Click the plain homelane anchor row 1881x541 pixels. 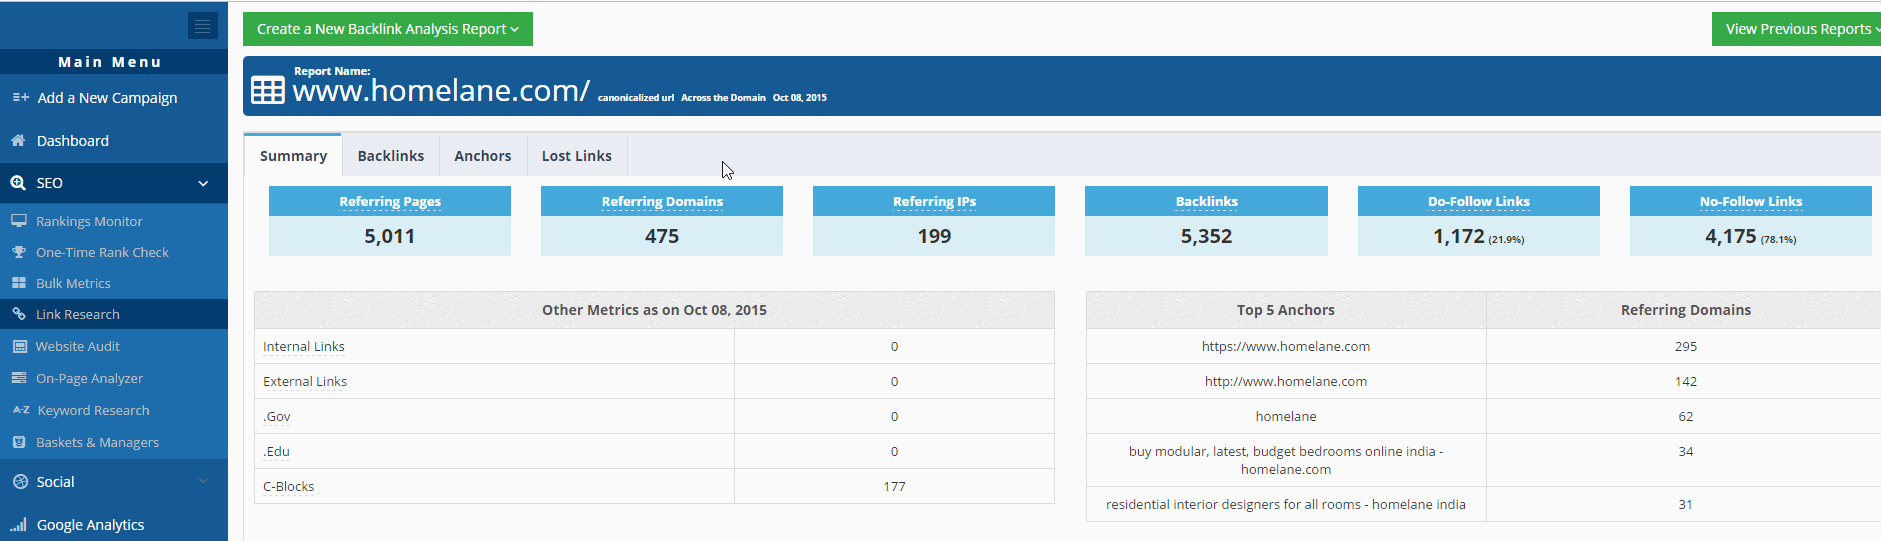click(1286, 416)
